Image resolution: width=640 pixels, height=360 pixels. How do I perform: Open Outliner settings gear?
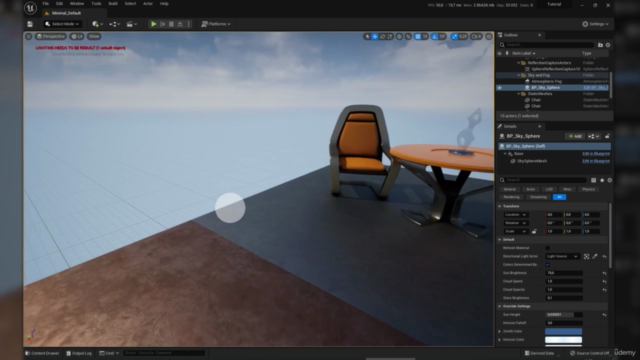coord(608,45)
